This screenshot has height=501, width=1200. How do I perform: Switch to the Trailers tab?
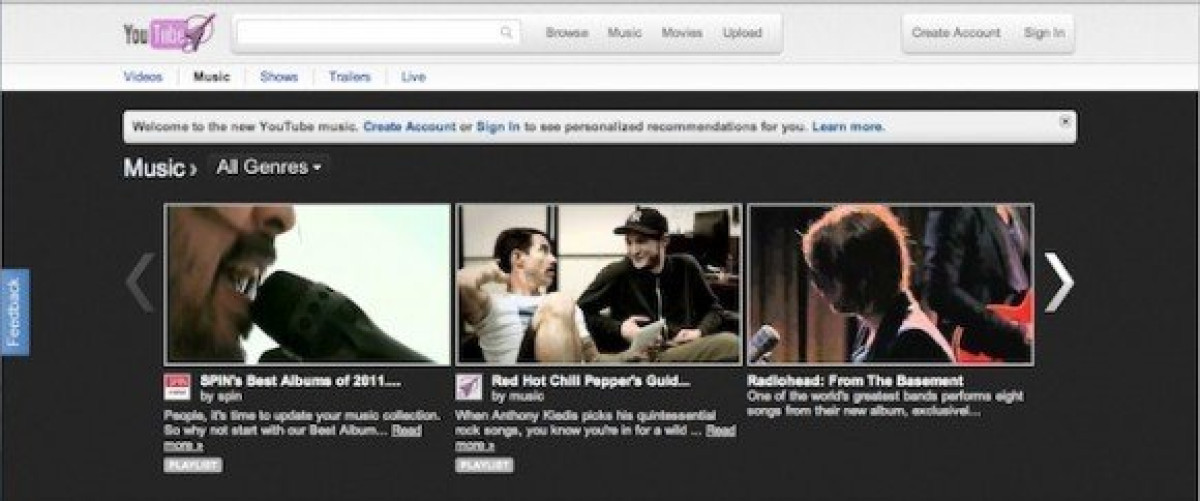(349, 77)
